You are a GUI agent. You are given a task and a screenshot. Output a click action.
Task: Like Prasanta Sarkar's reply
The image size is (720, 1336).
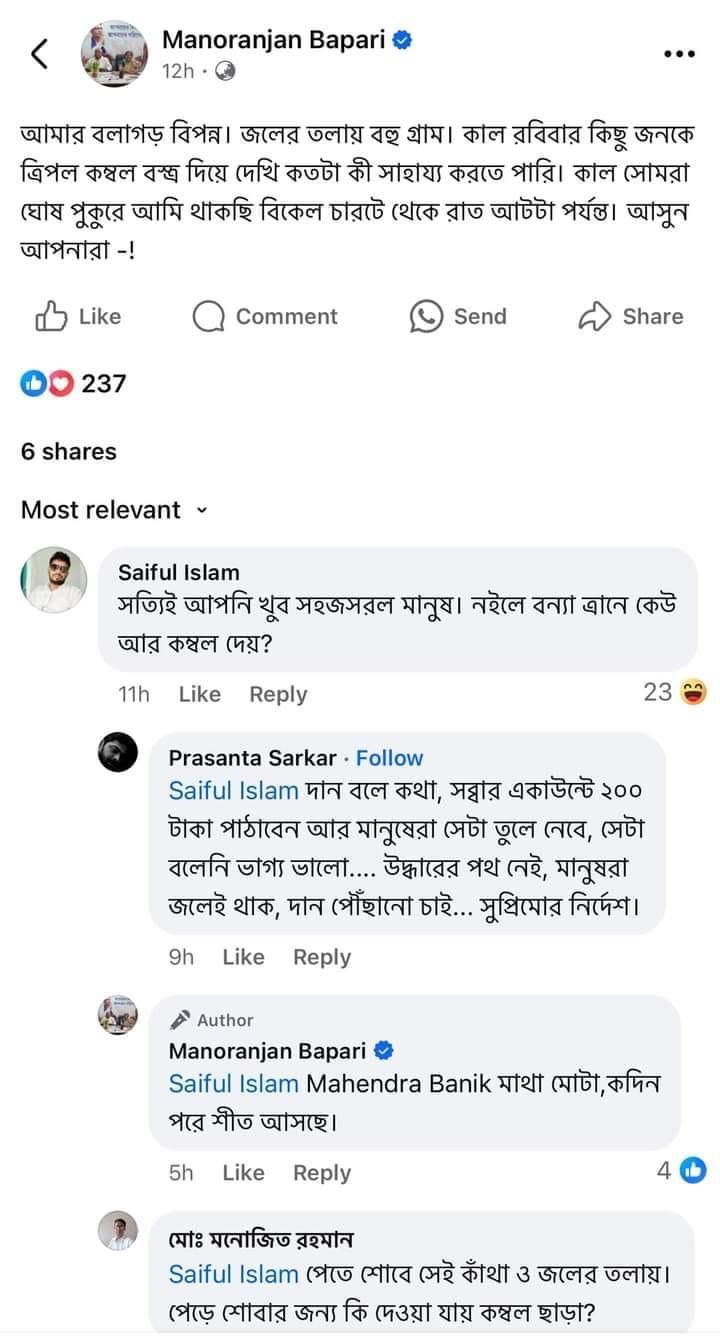tap(243, 957)
